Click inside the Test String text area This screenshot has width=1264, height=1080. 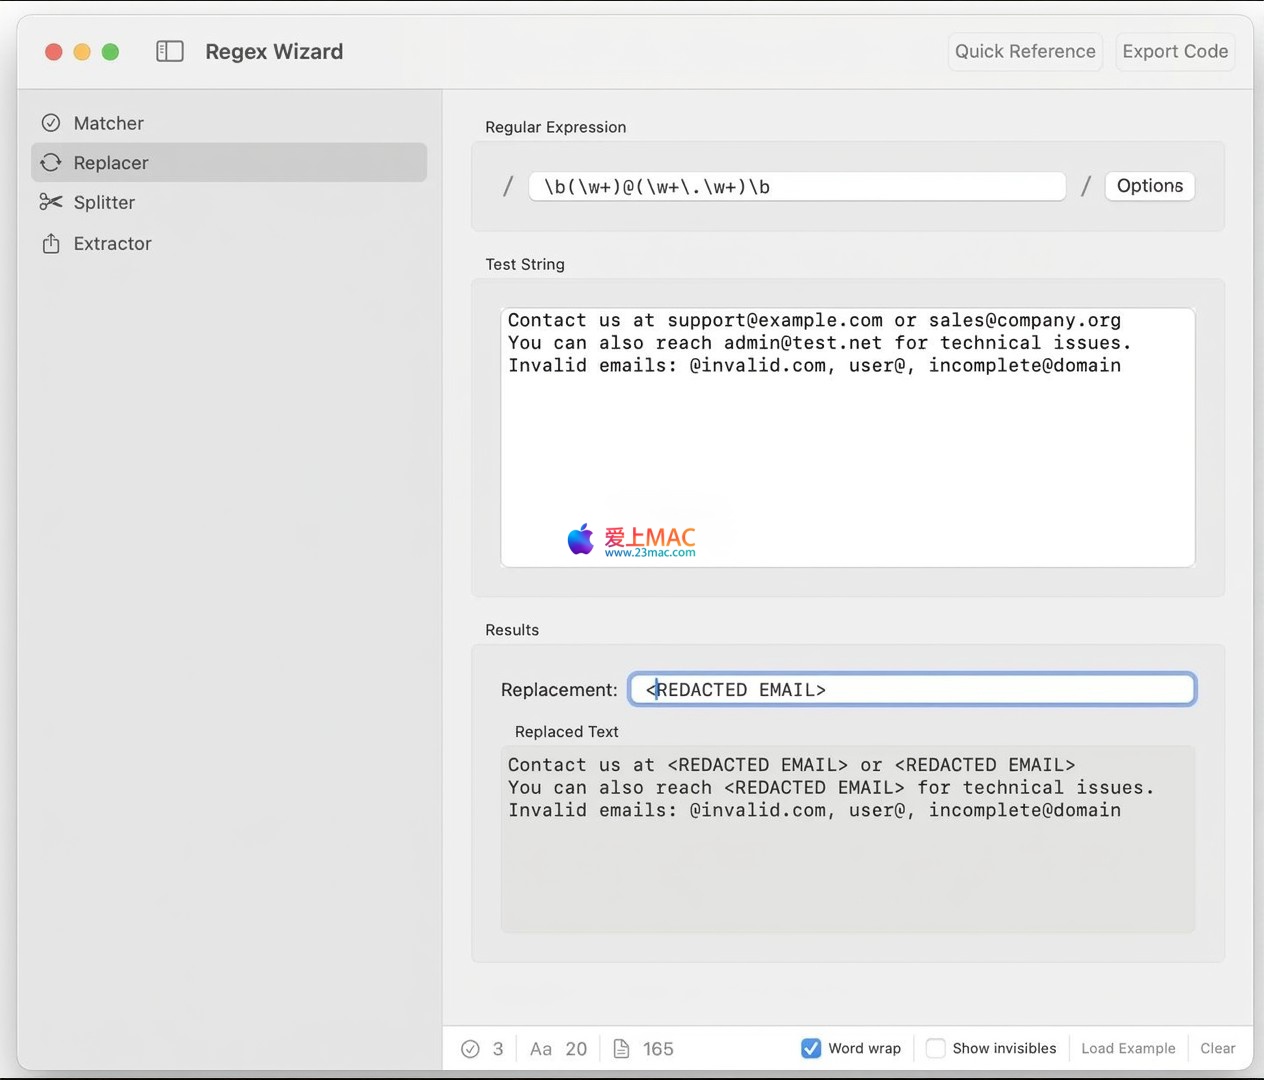point(847,450)
